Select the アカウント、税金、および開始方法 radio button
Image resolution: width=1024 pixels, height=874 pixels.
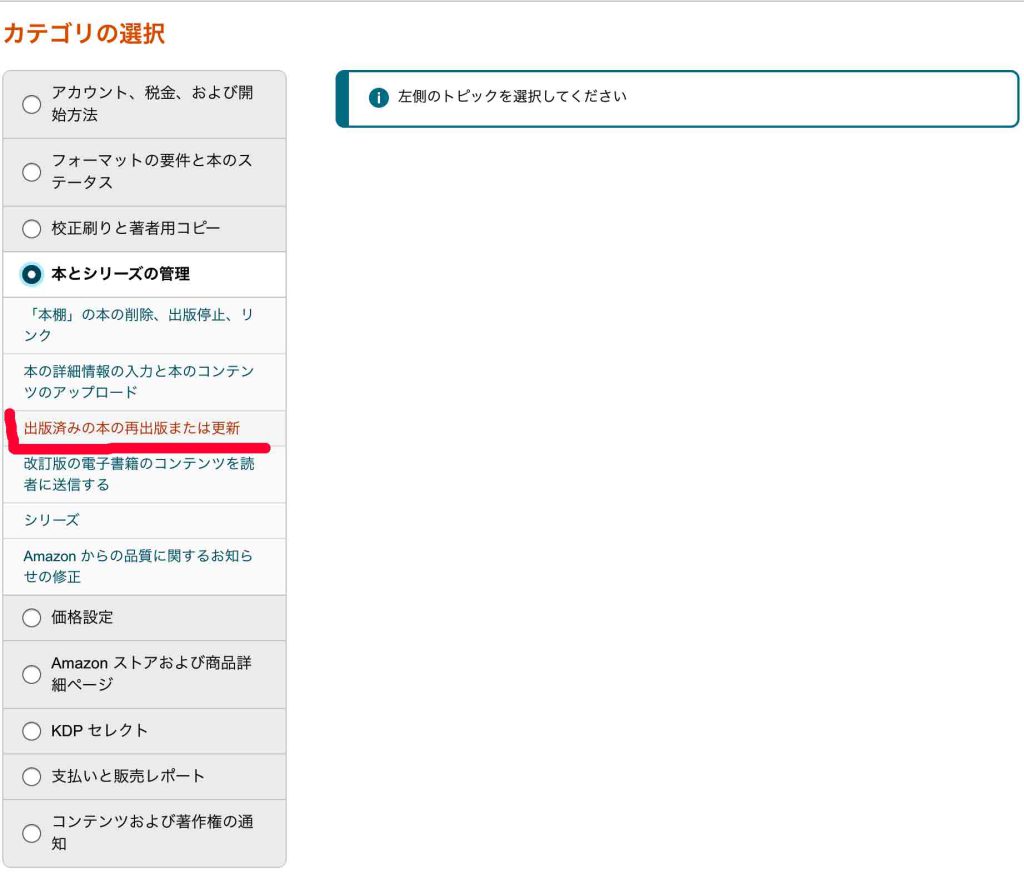32,104
